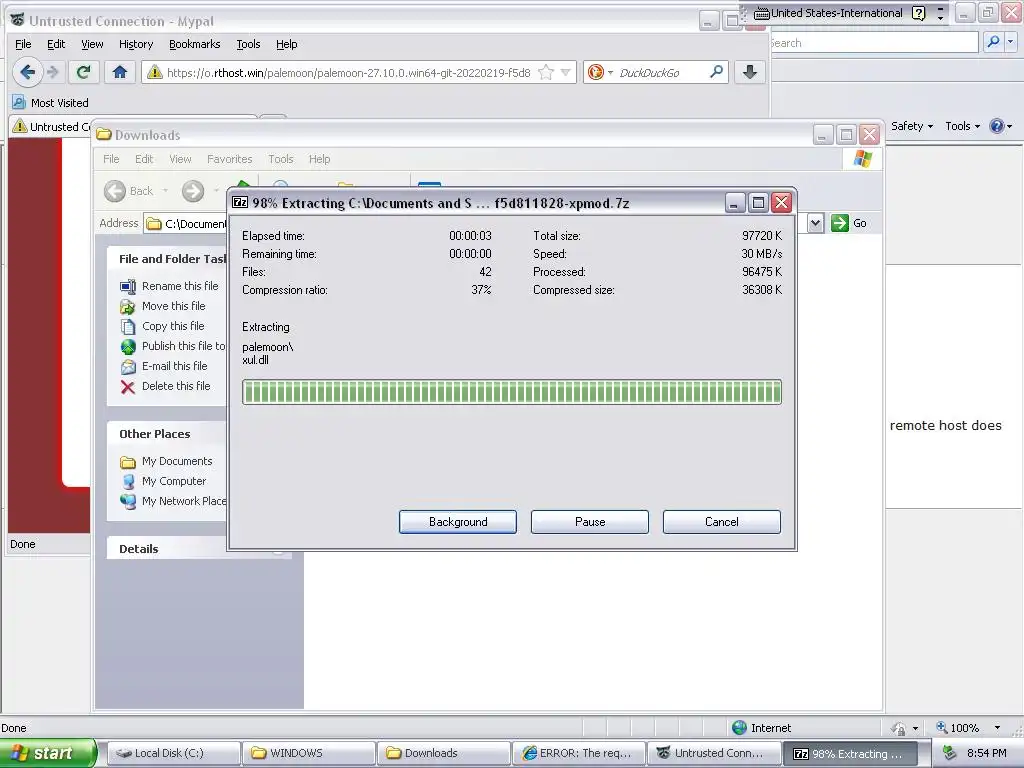The height and width of the screenshot is (768, 1024).
Task: Click the Internet zone status indicator
Action: (x=761, y=728)
